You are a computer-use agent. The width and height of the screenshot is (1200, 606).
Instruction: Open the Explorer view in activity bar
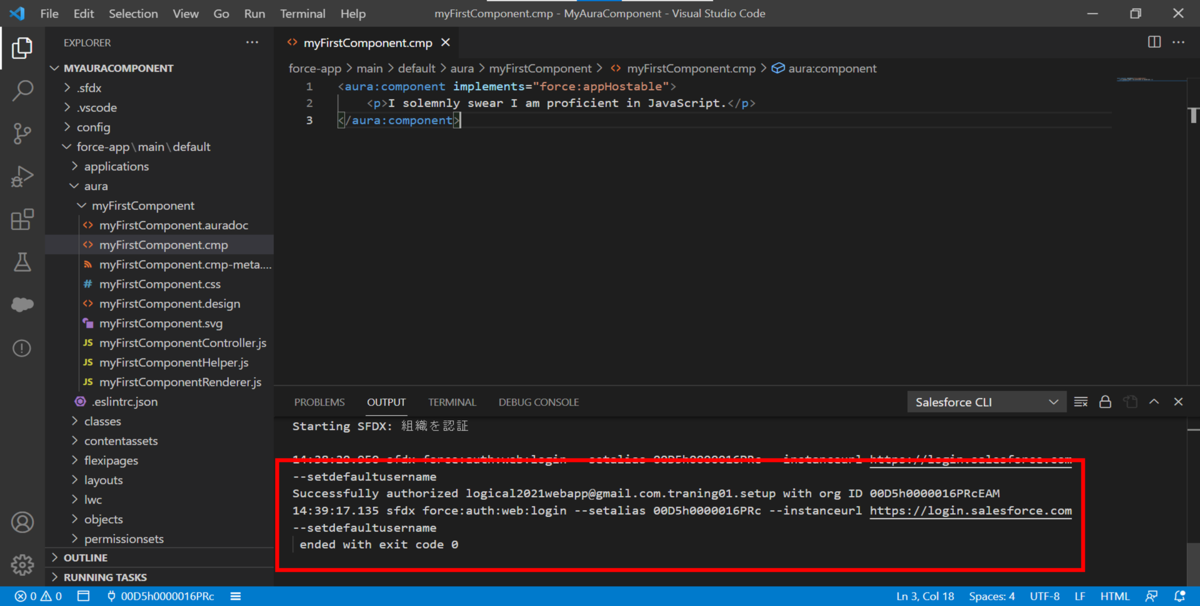pos(22,47)
